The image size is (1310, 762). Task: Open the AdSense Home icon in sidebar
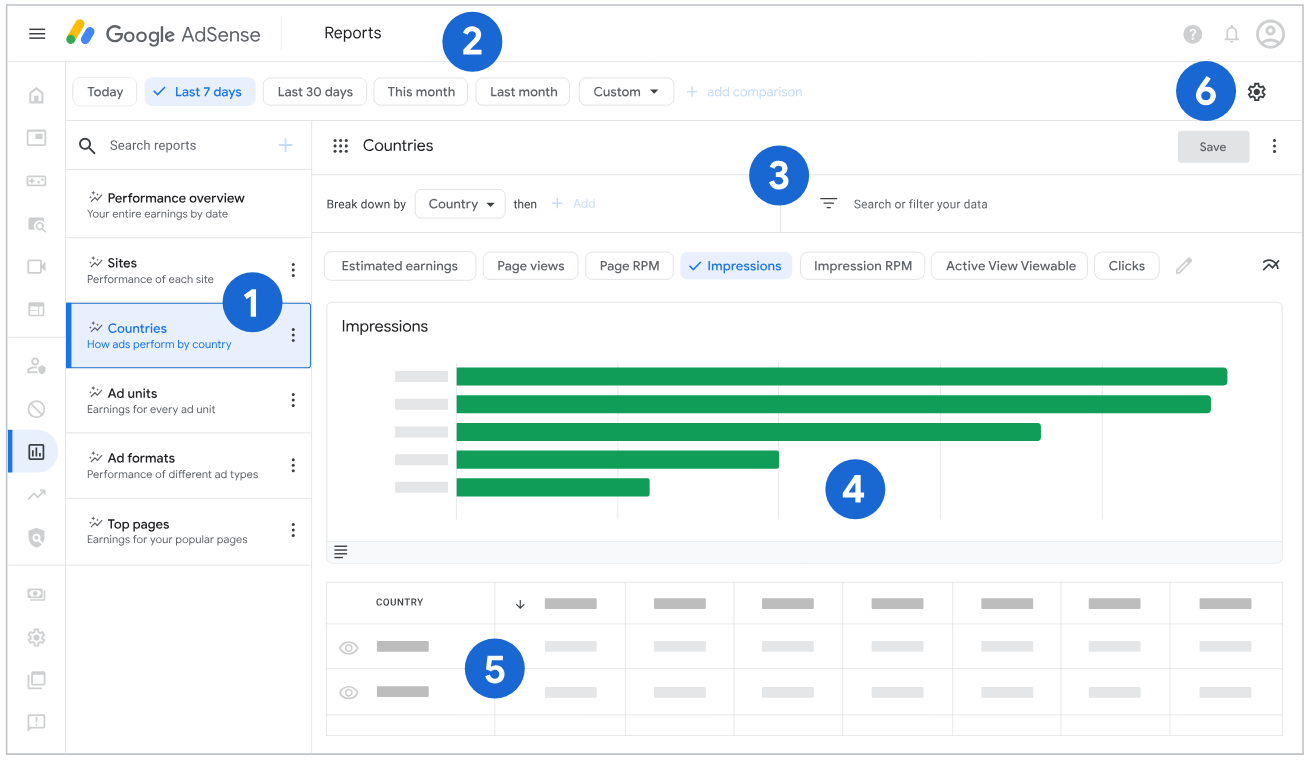pos(36,94)
